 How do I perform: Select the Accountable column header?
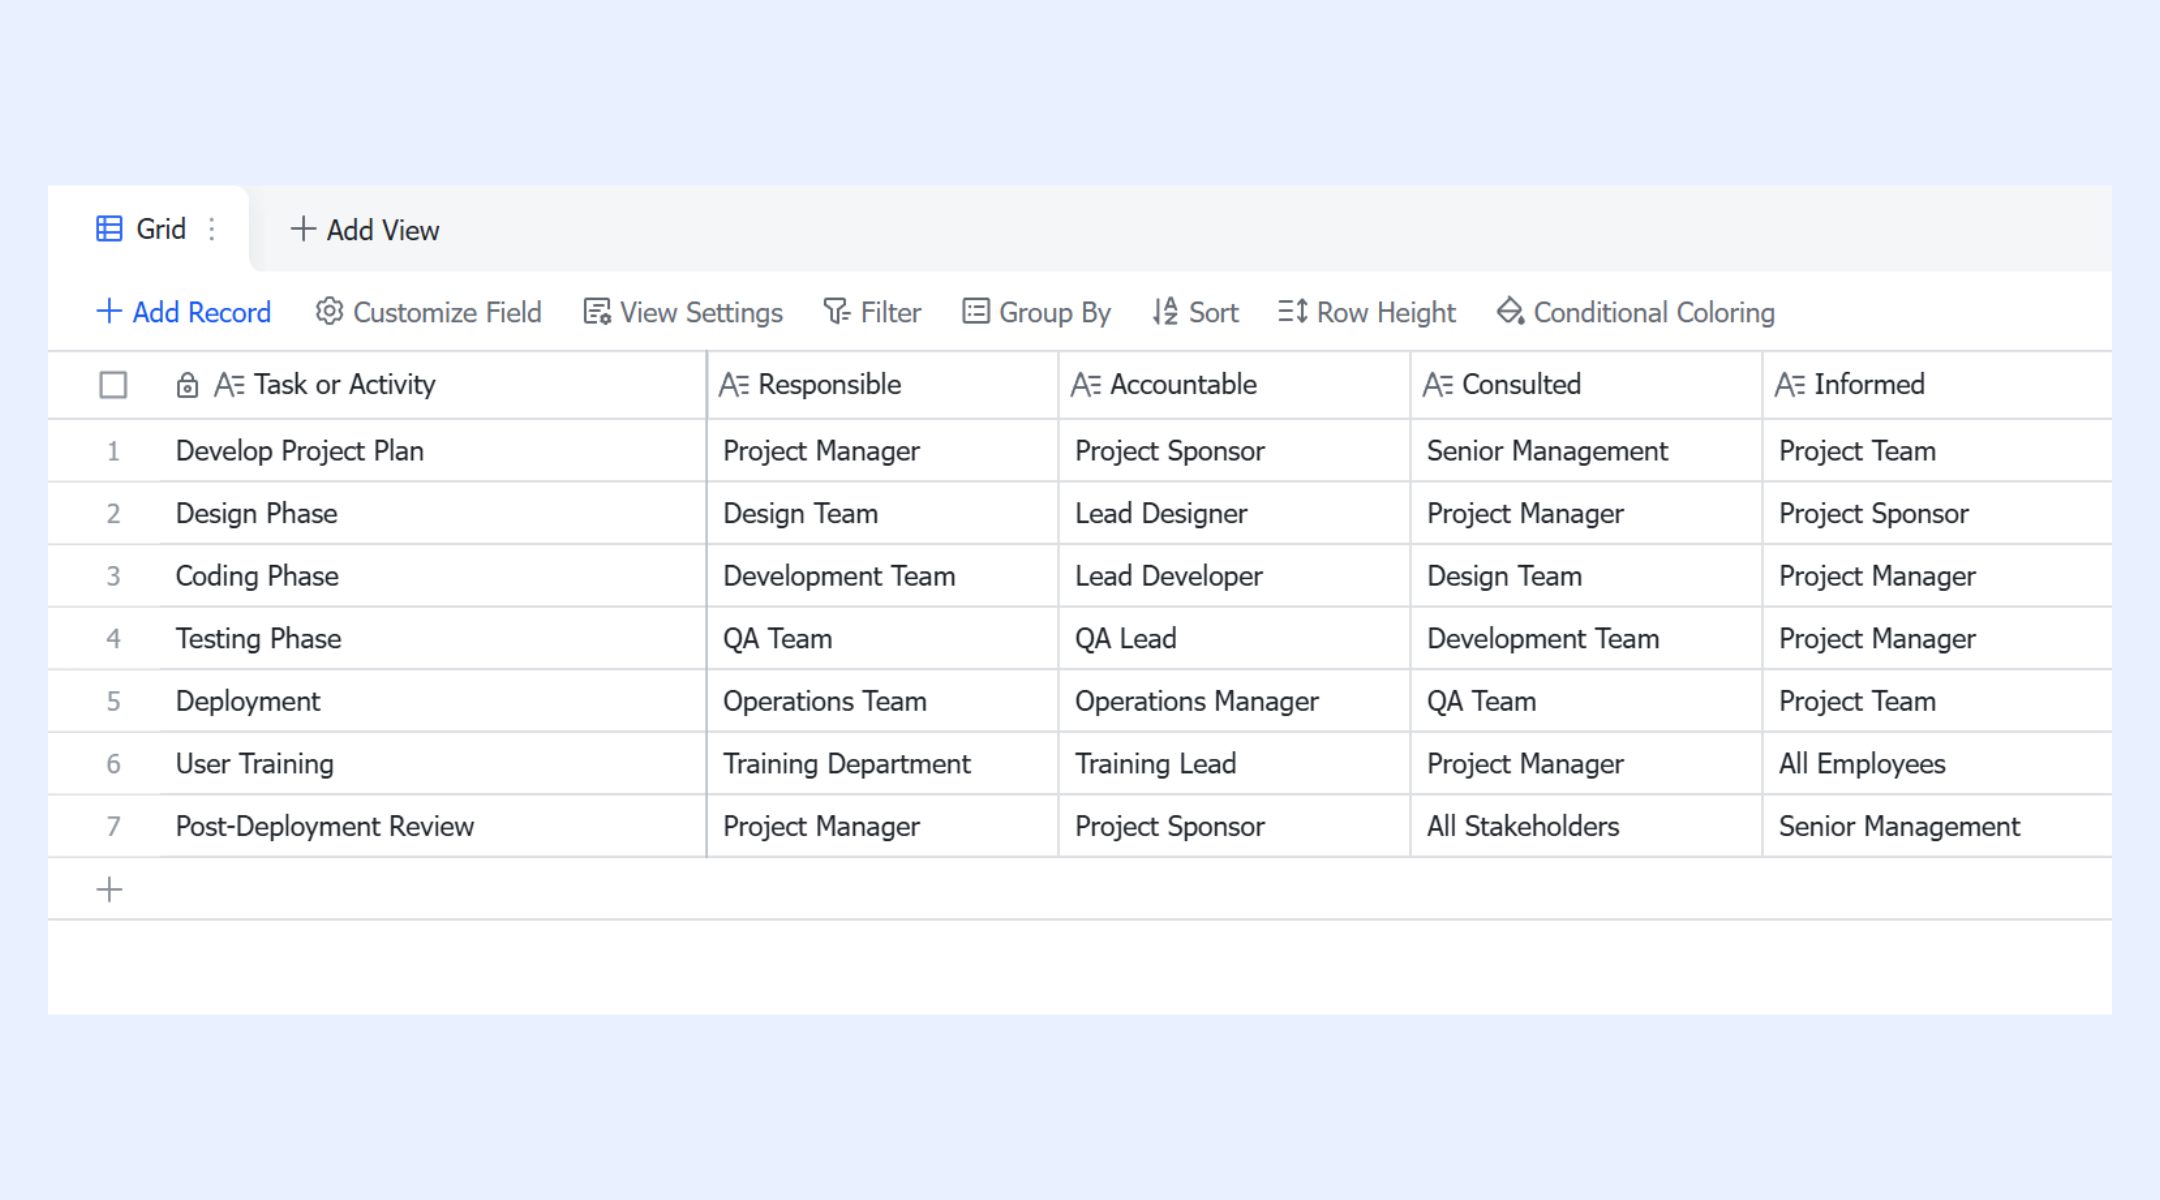click(x=1183, y=384)
